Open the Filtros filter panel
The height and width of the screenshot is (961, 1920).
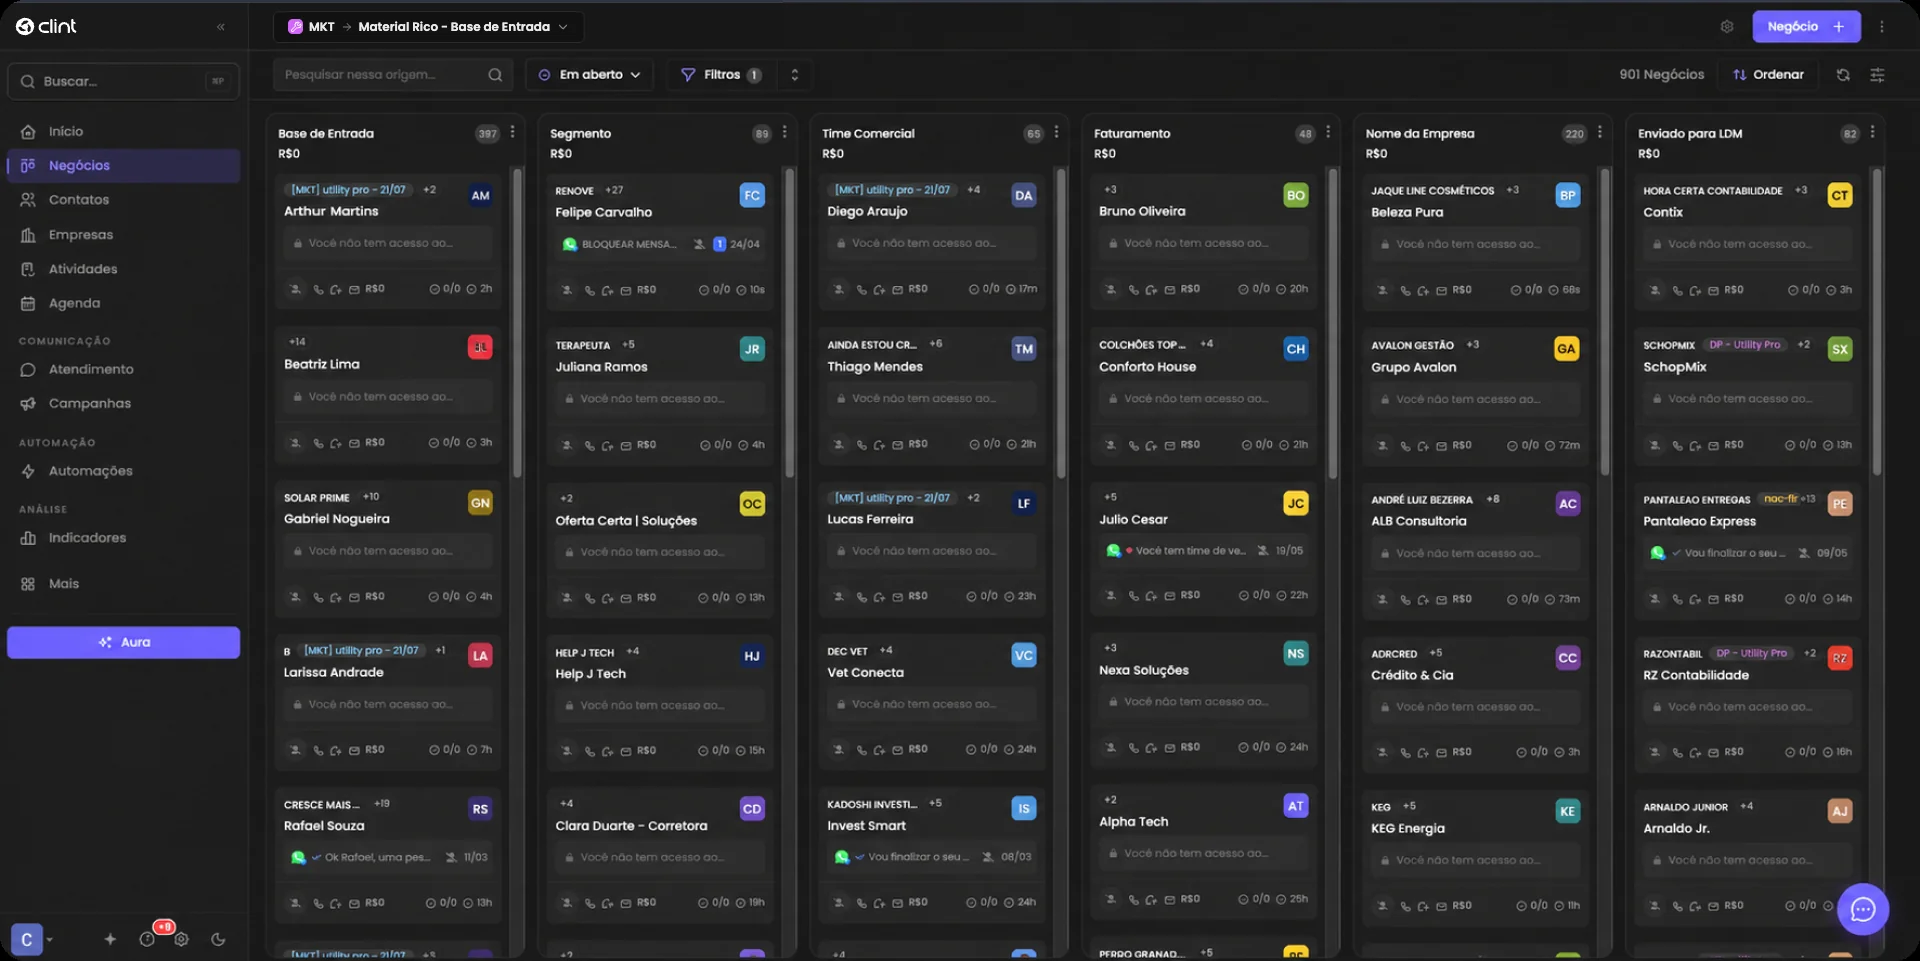tap(720, 75)
